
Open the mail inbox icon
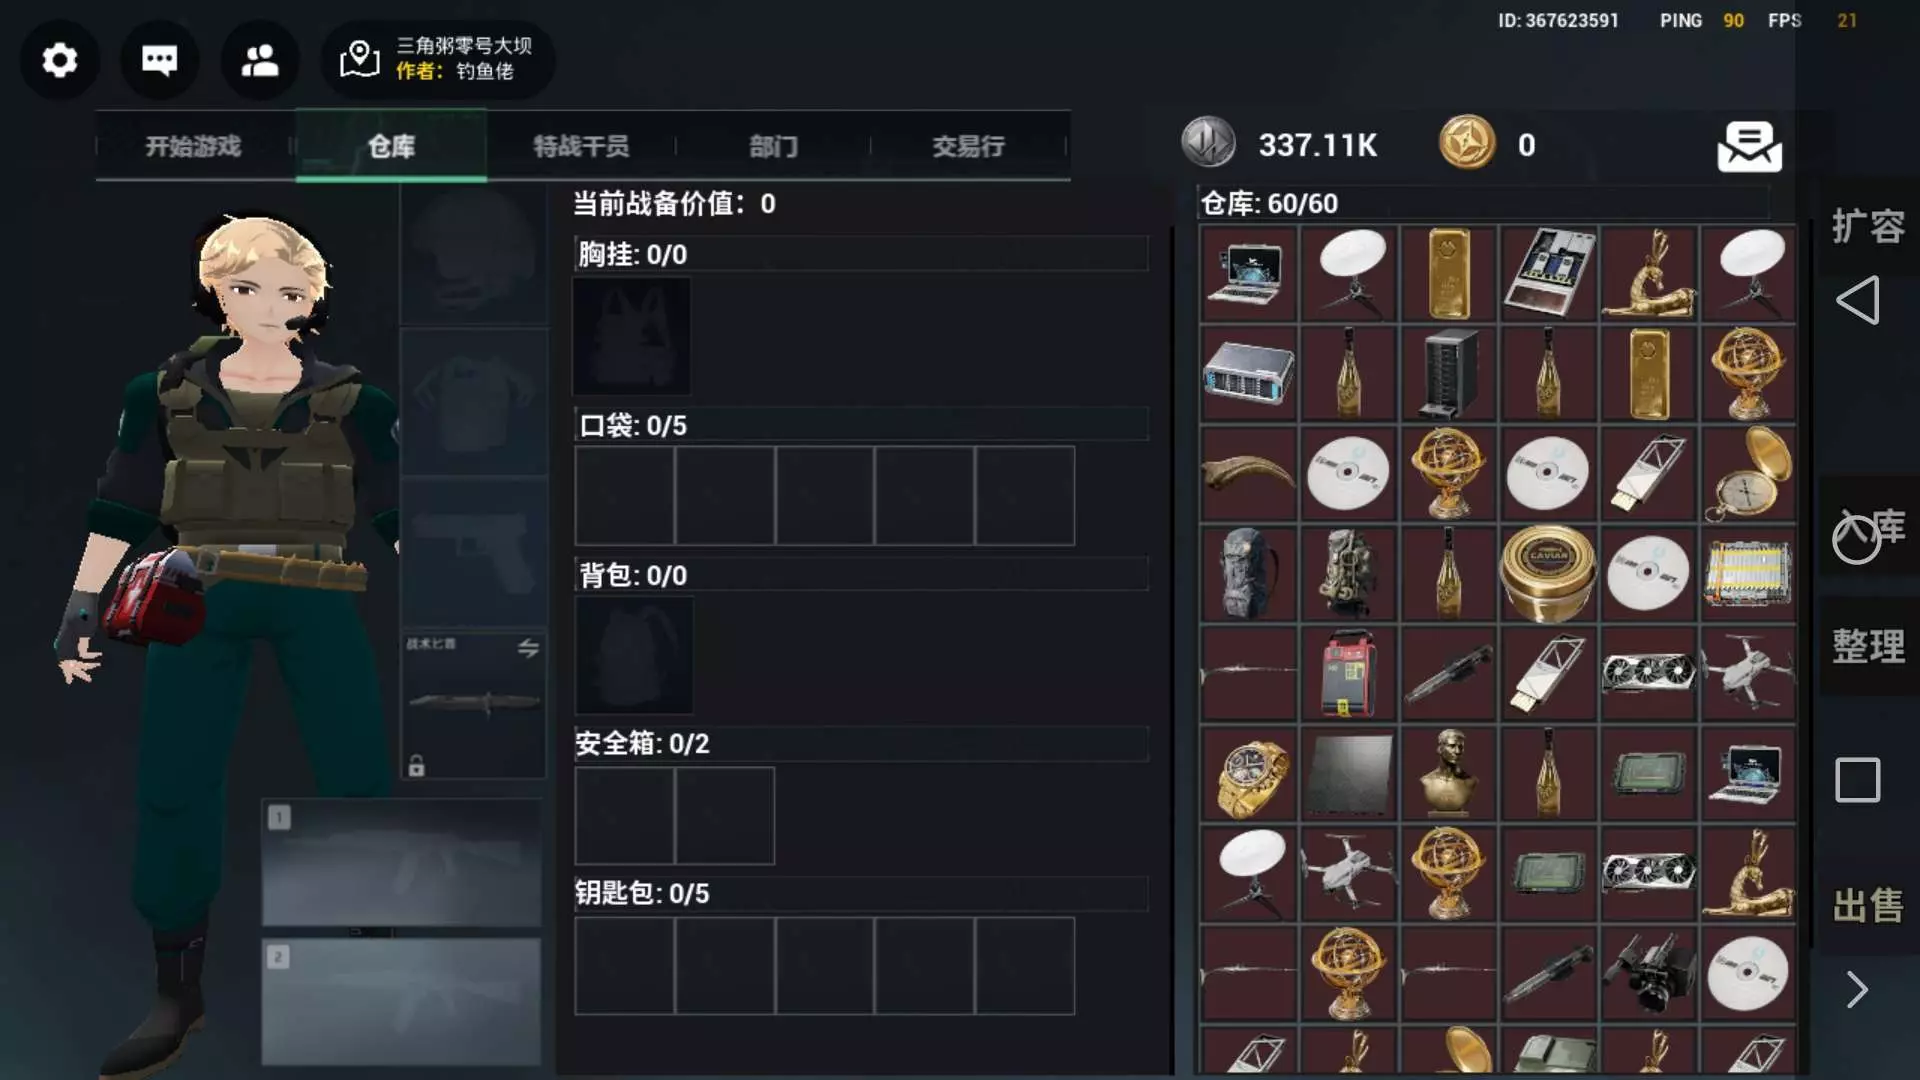(1749, 146)
